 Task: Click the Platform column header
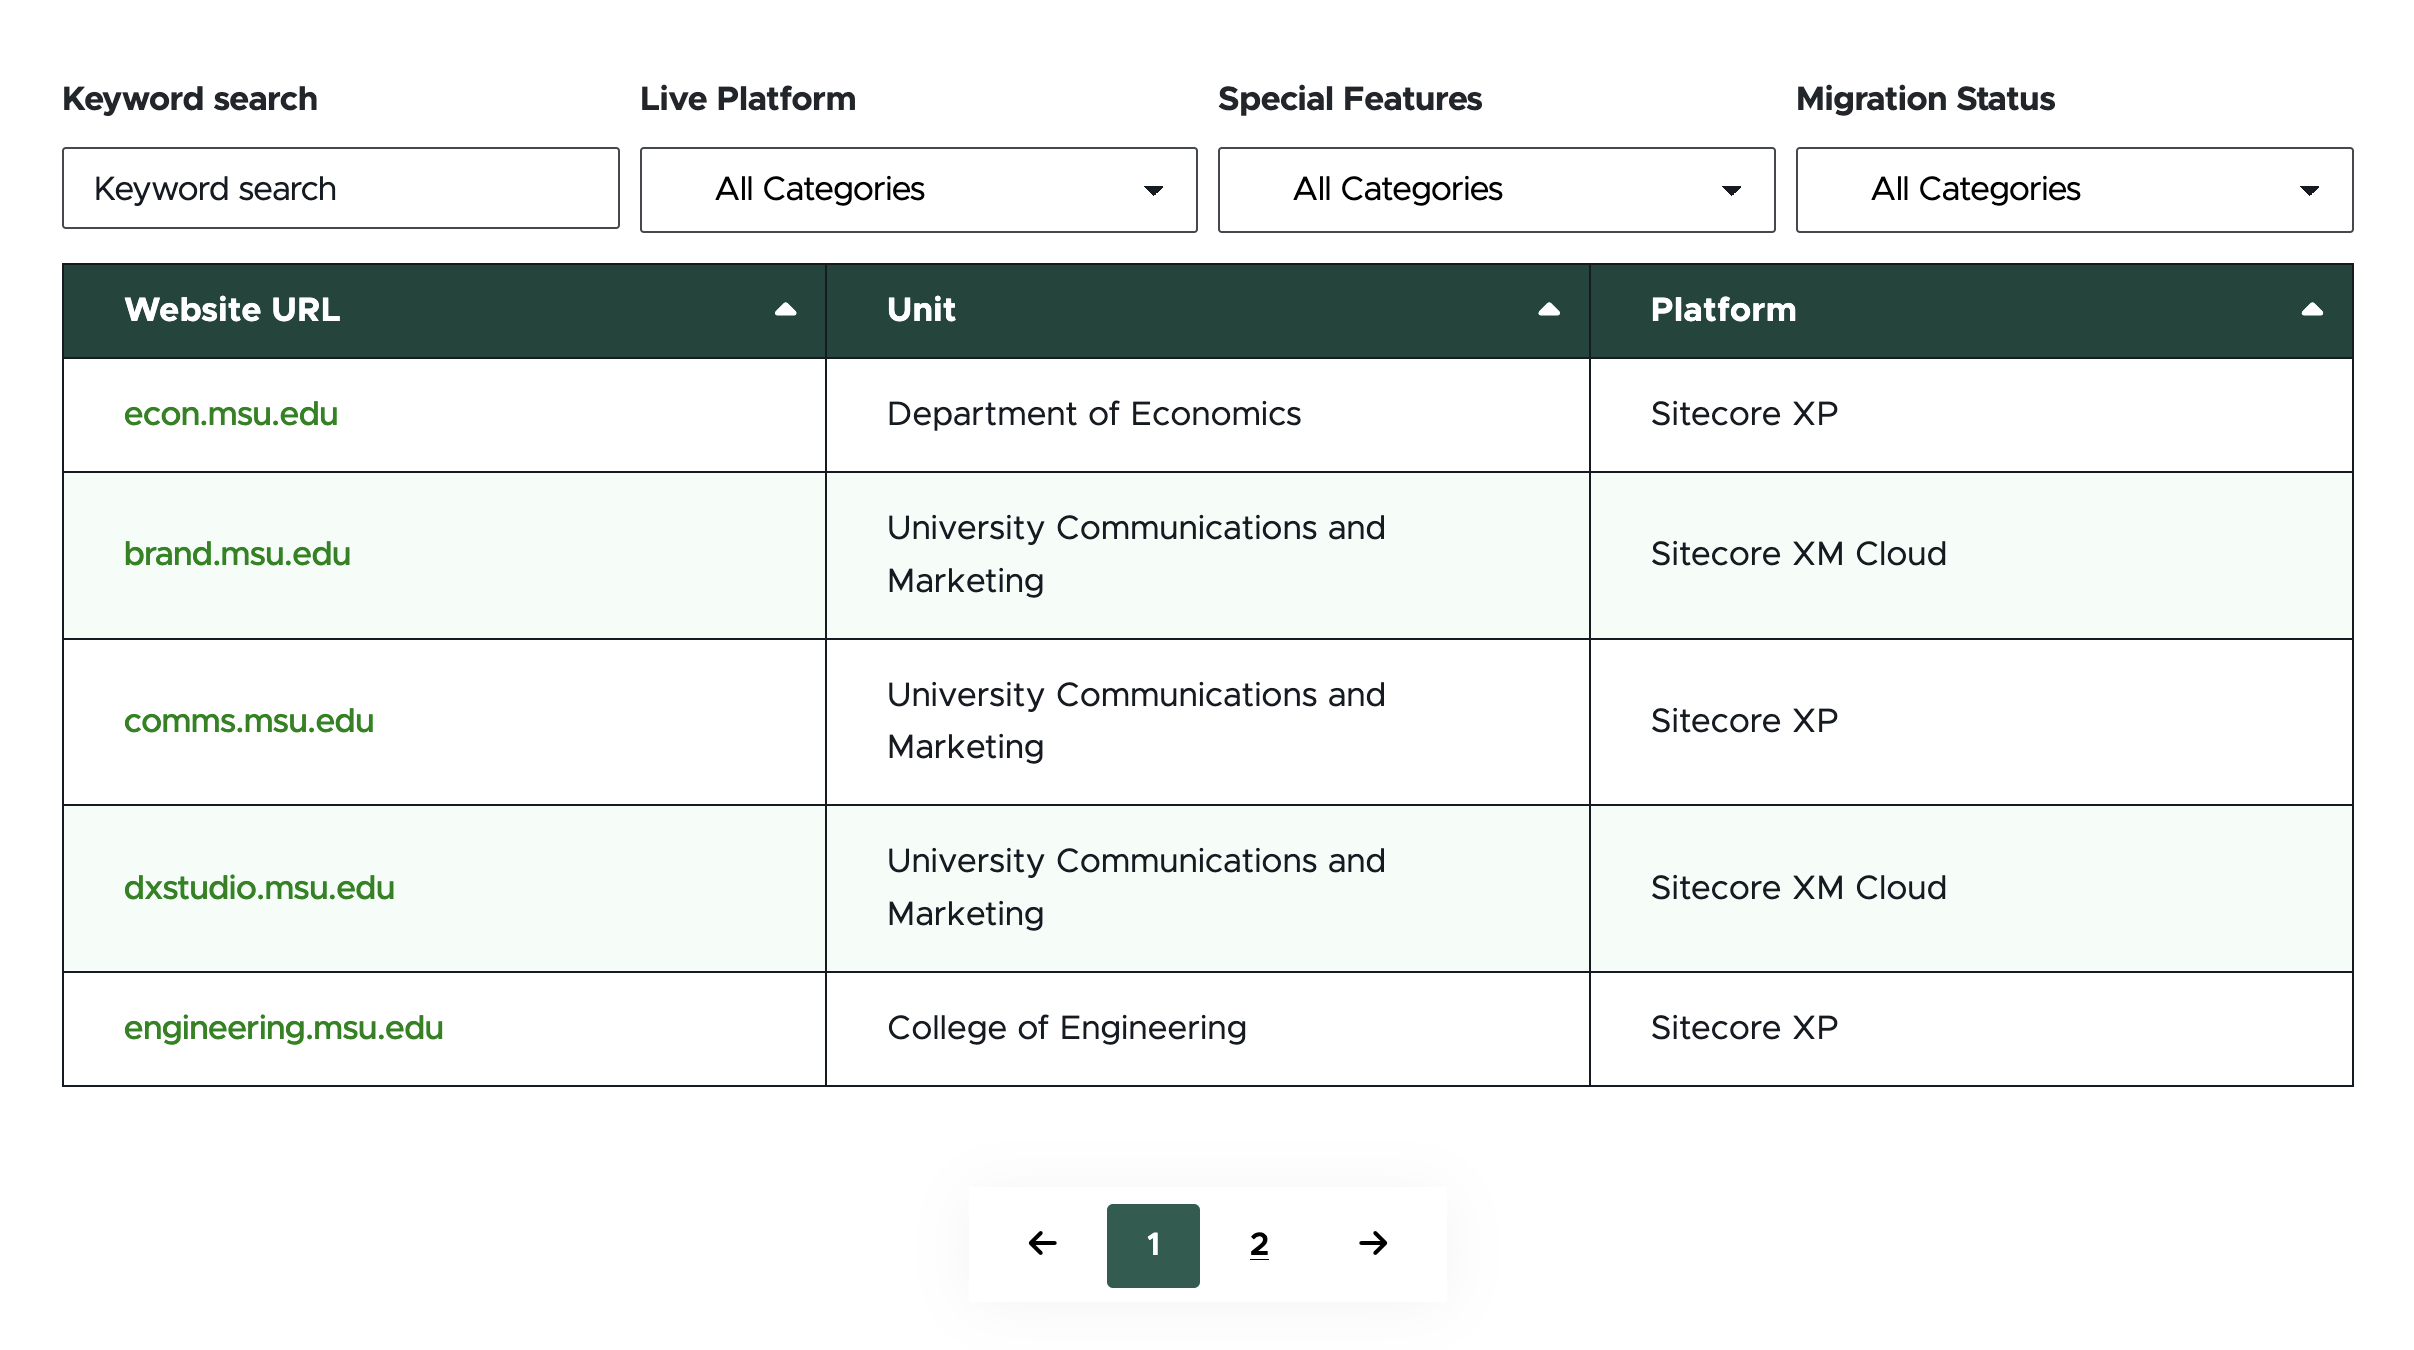click(1971, 311)
